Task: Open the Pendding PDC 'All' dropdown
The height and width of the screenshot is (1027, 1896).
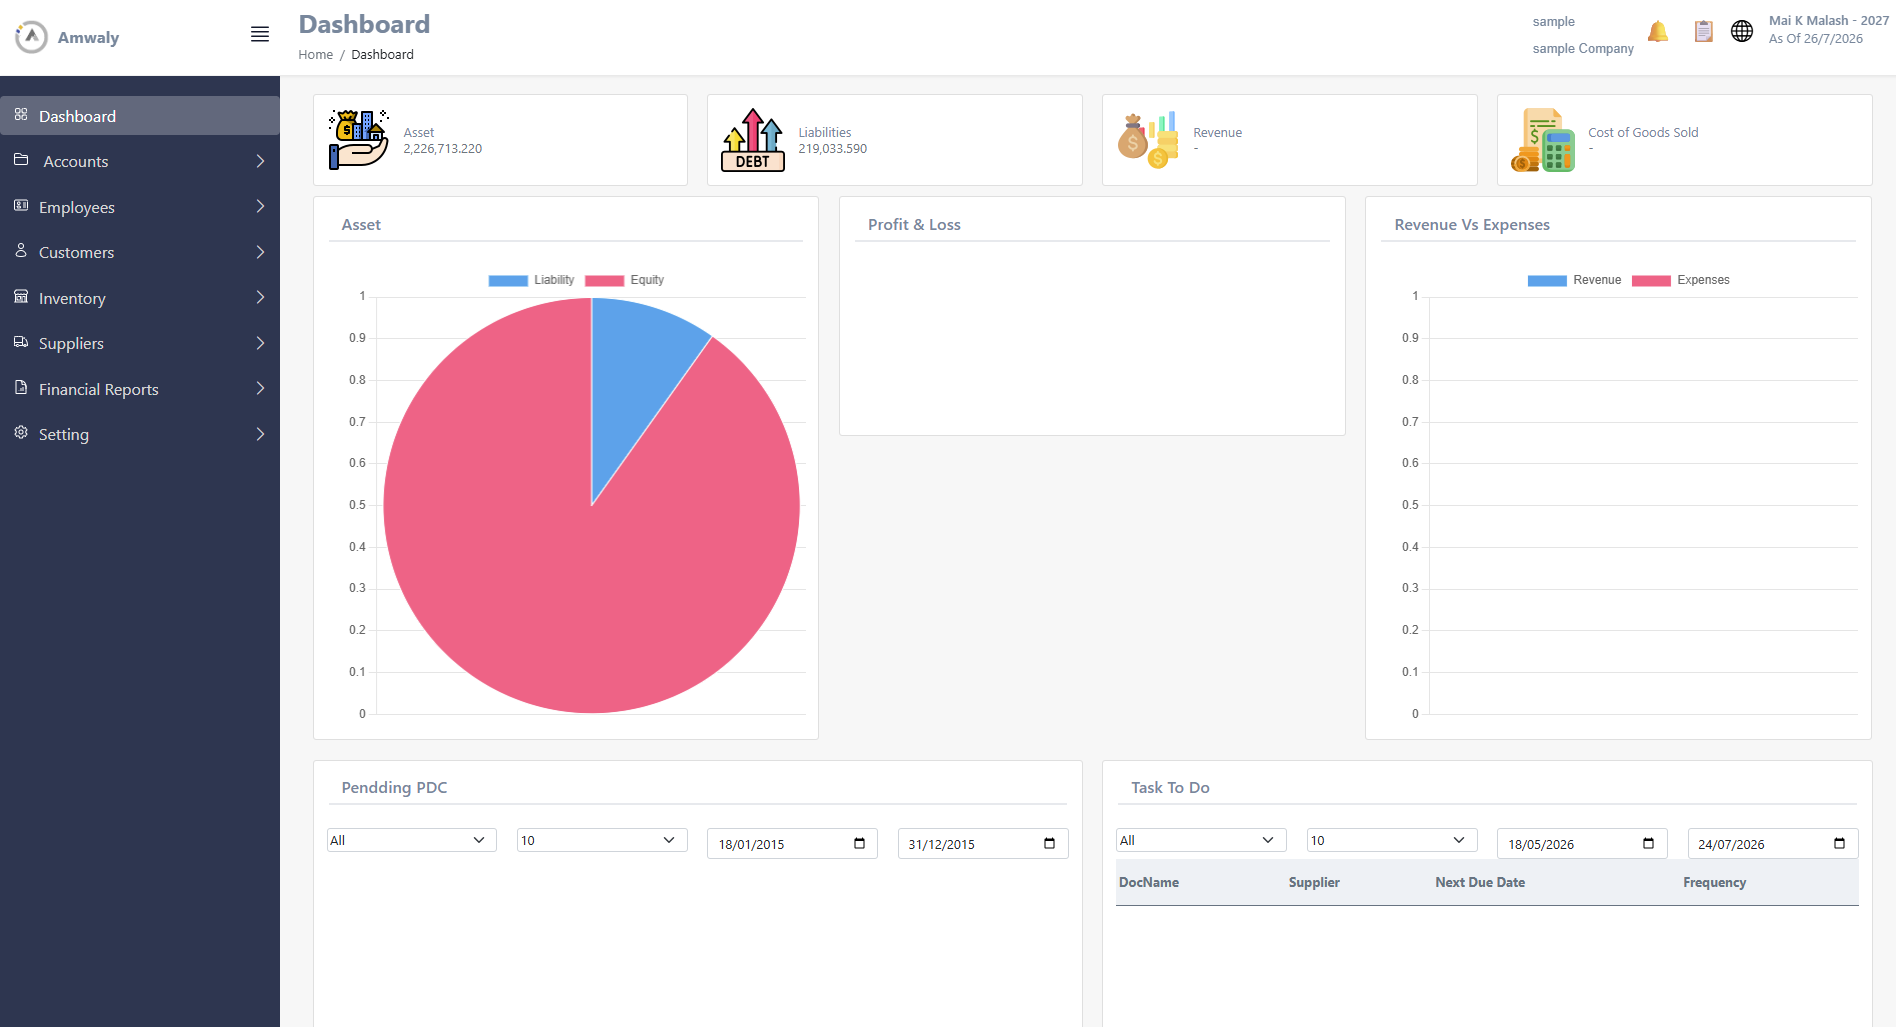Action: click(x=412, y=840)
